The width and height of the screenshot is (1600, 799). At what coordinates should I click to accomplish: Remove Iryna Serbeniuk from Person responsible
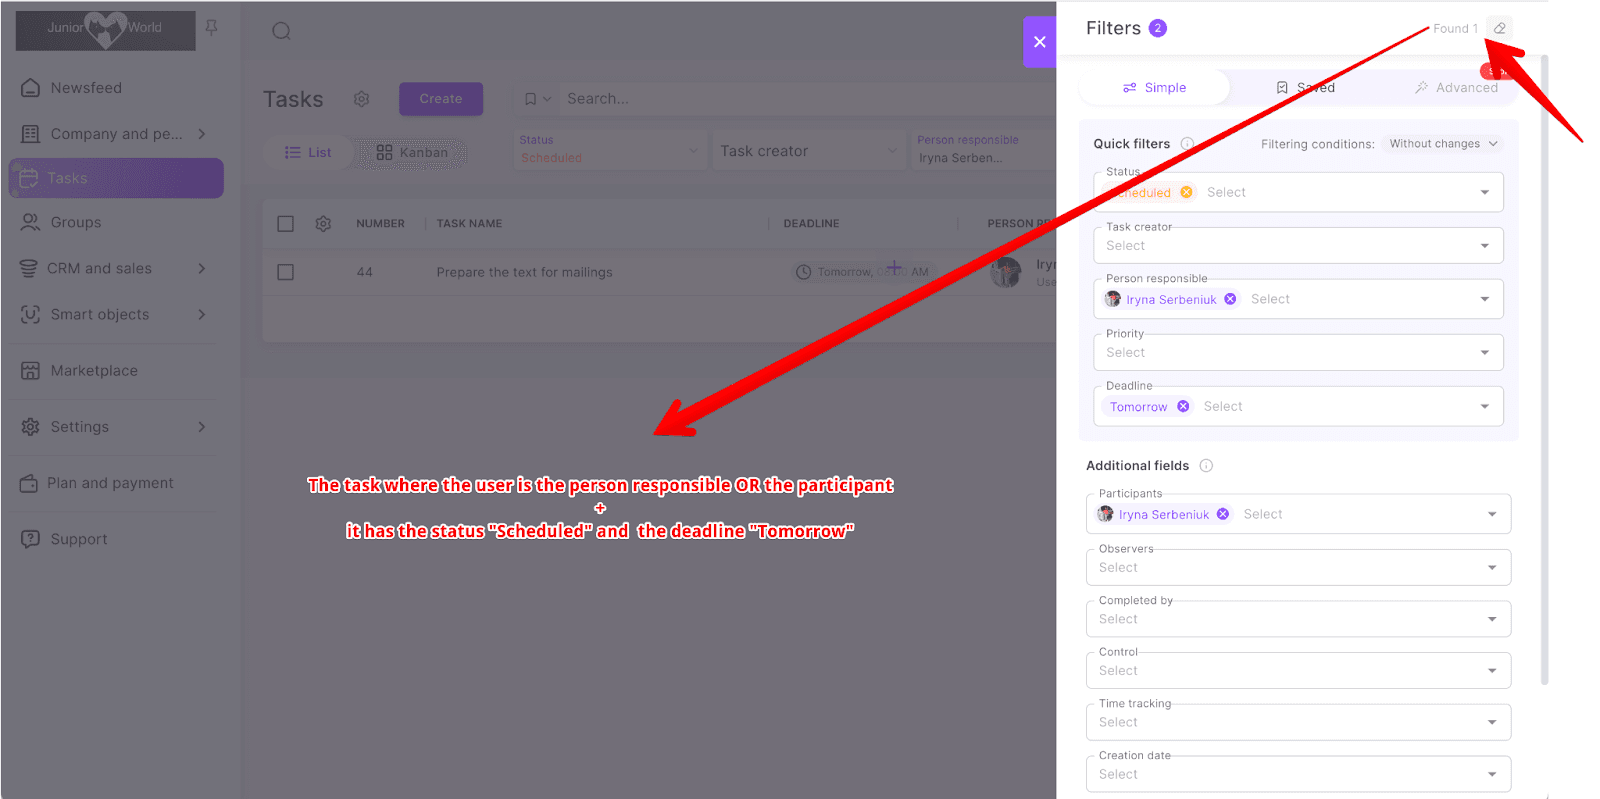(1230, 299)
